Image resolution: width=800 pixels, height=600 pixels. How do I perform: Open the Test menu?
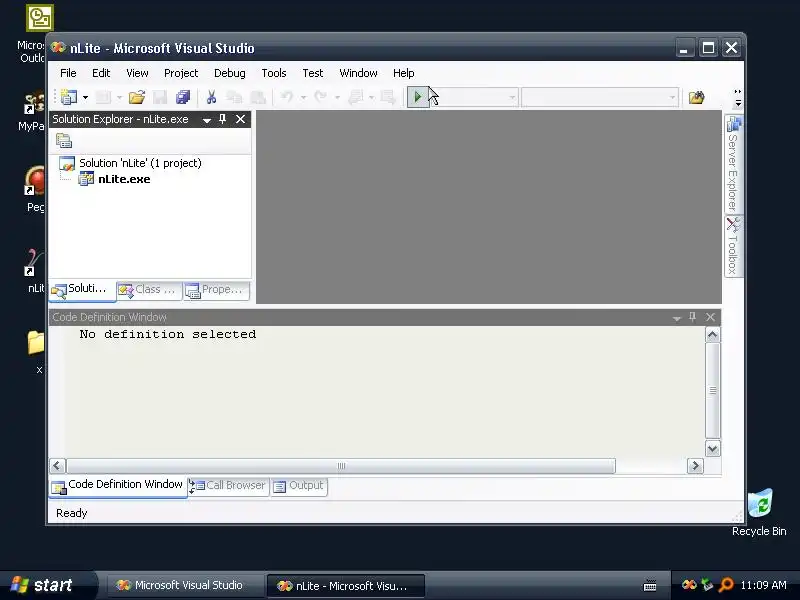click(x=313, y=73)
